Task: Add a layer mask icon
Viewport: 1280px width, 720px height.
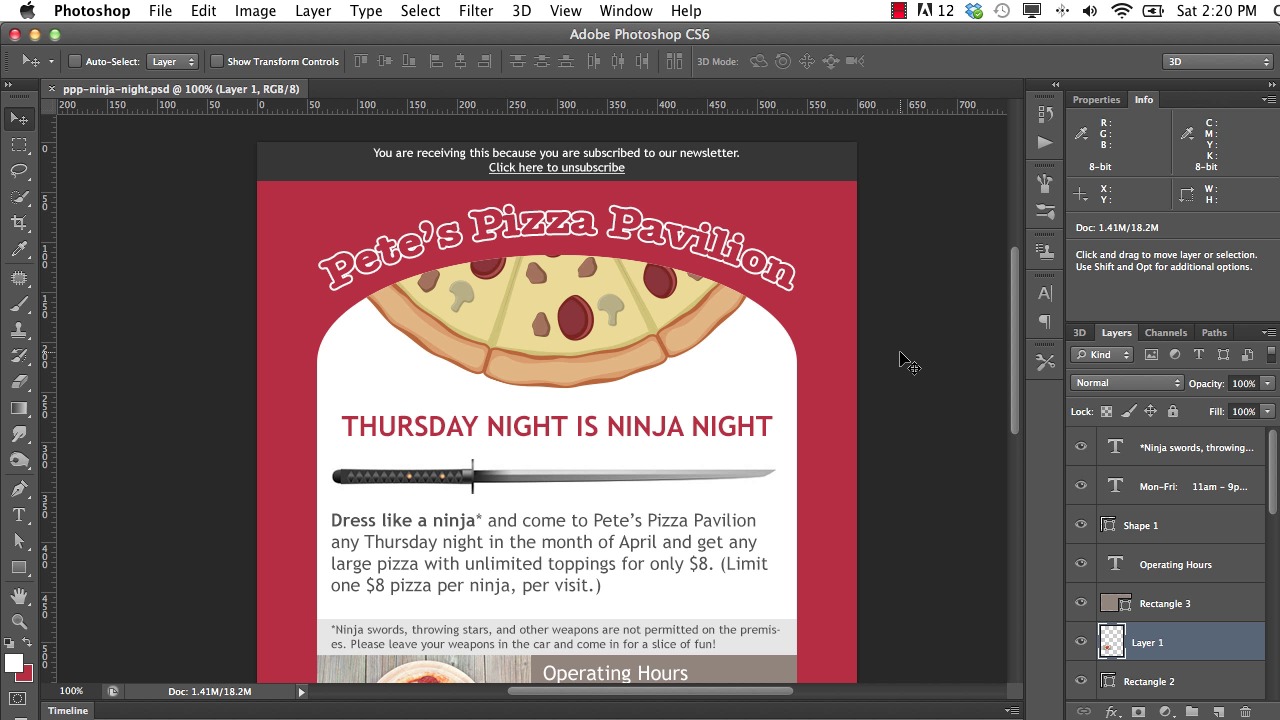Action: coord(1138,711)
